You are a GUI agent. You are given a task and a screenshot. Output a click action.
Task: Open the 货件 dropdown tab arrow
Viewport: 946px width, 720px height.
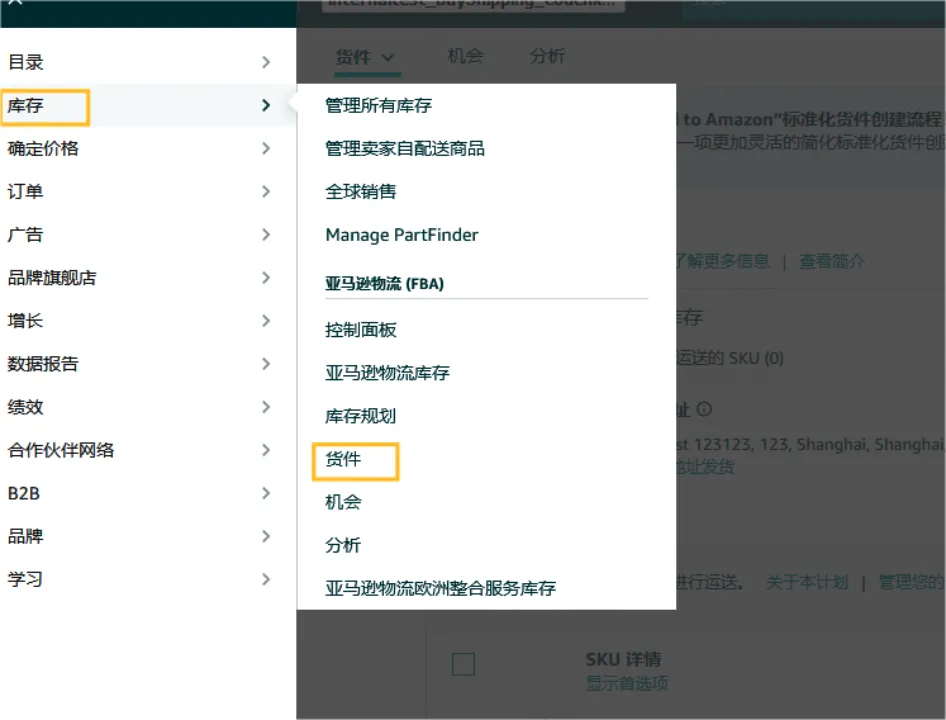pyautogui.click(x=388, y=58)
